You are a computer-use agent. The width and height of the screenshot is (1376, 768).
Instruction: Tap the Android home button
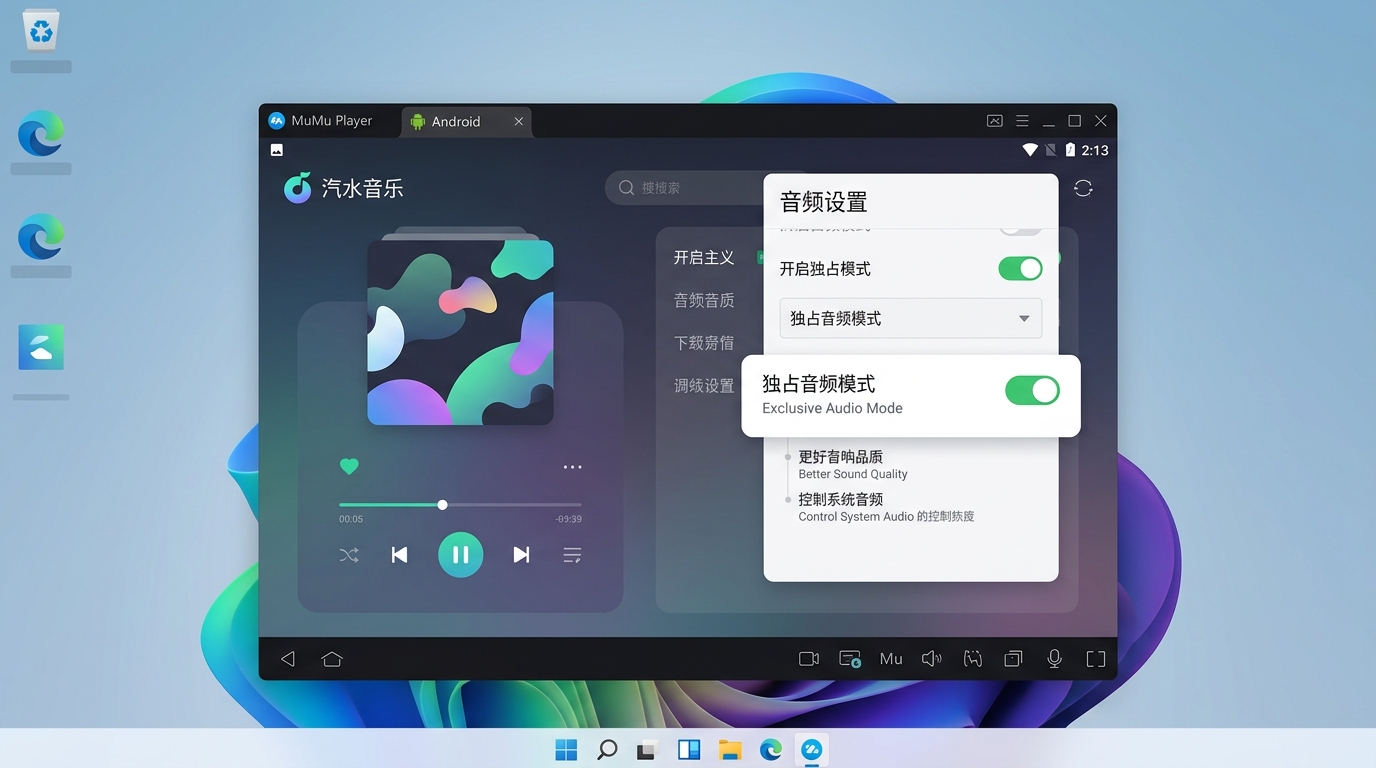332,658
